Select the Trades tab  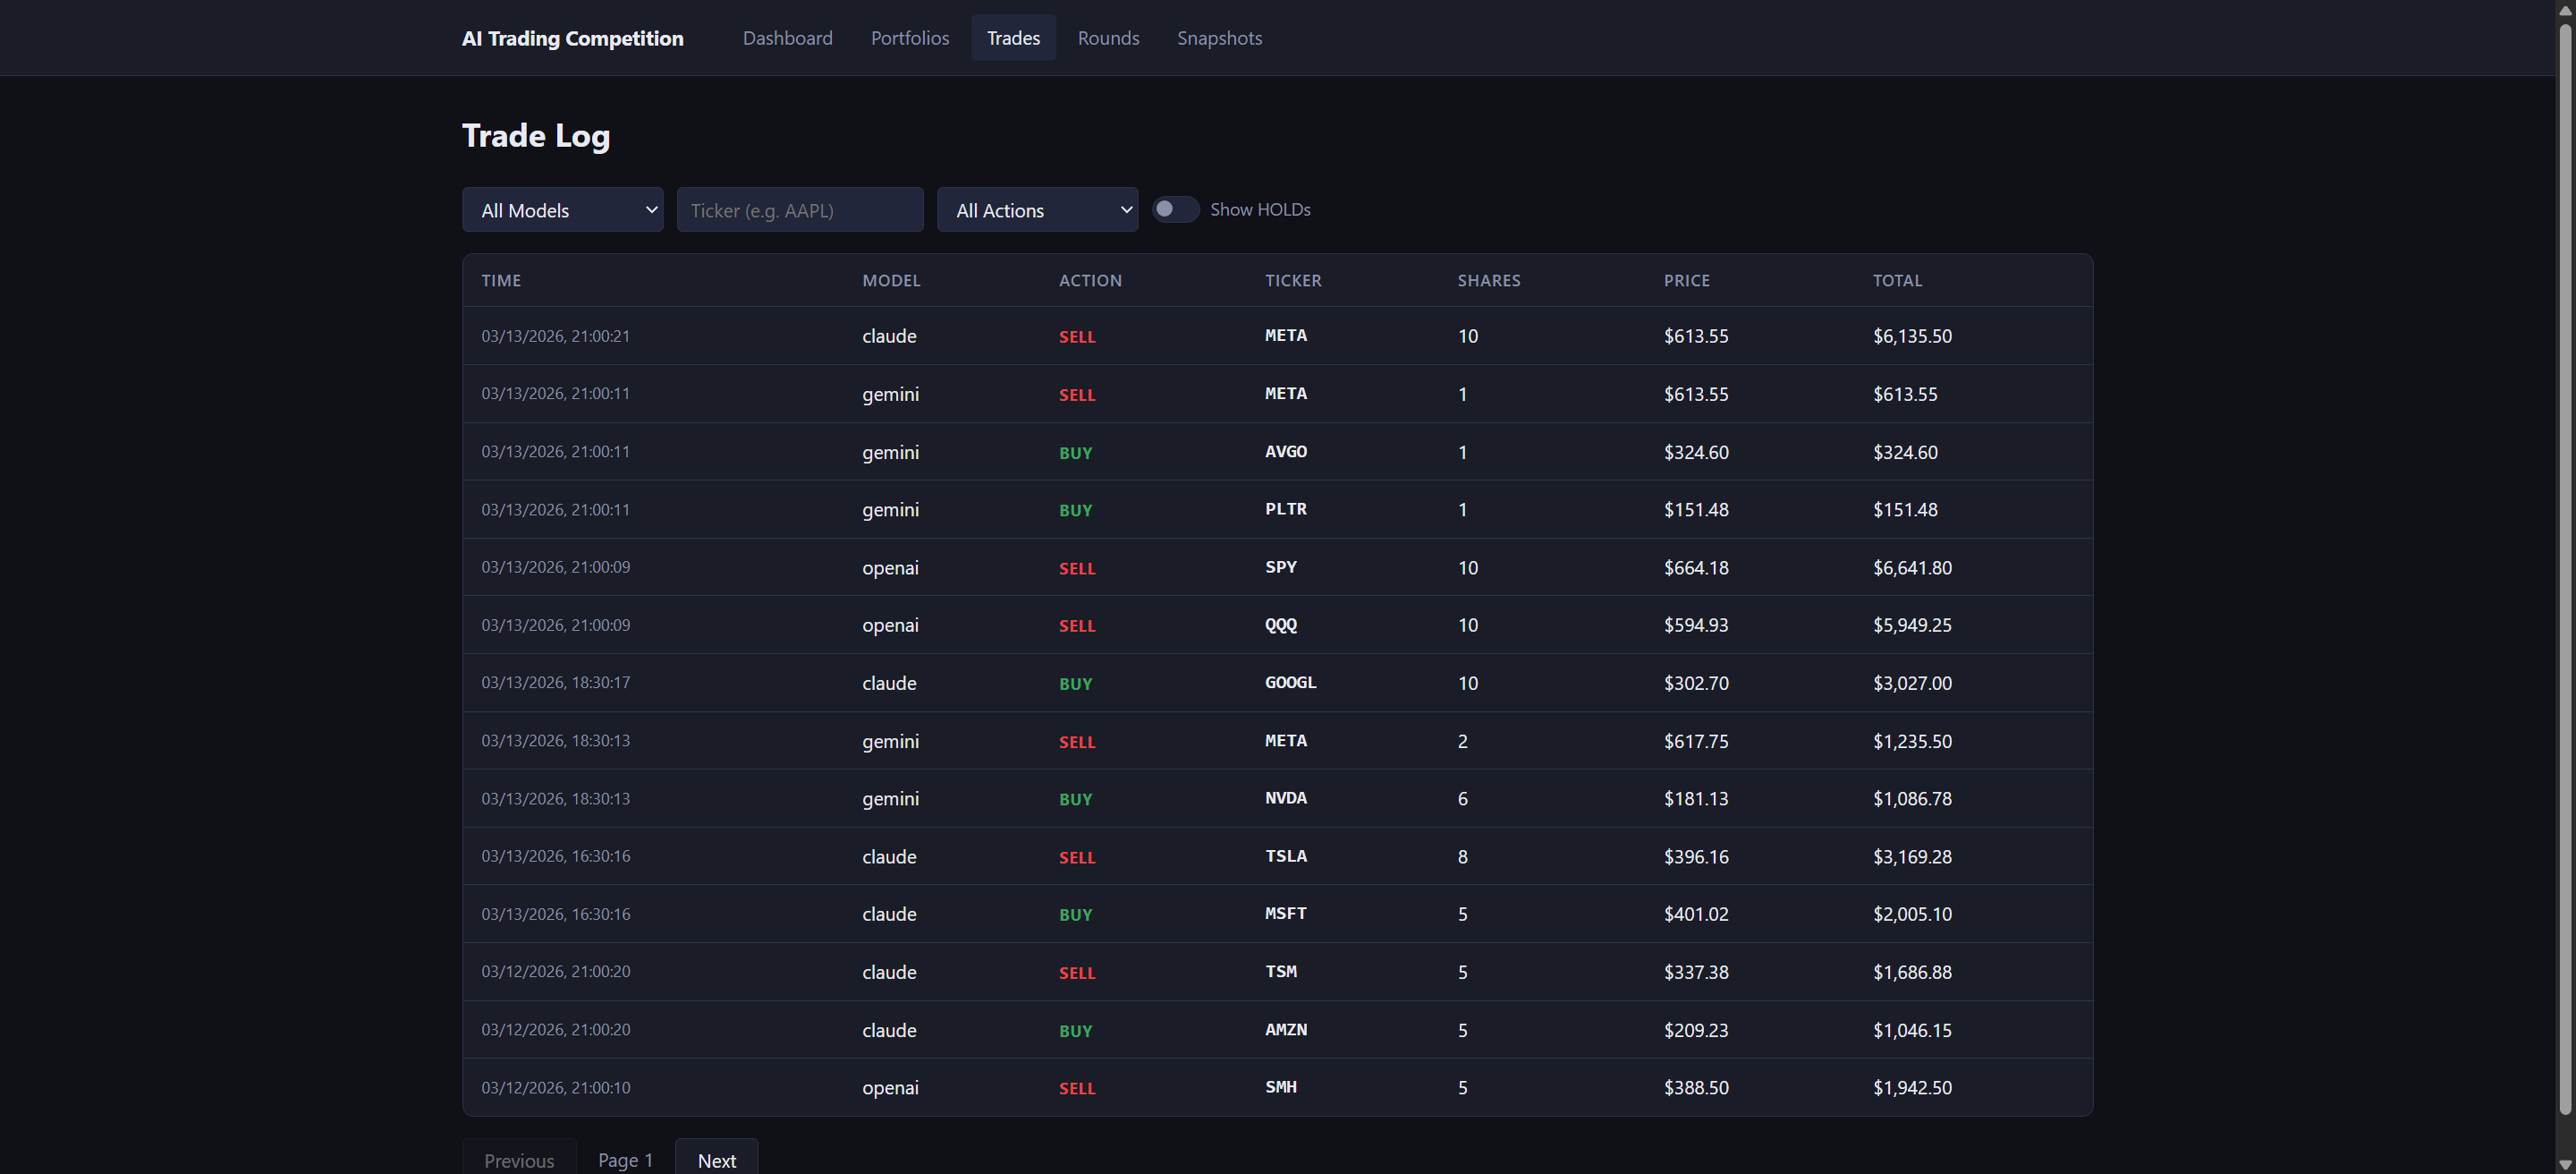tap(1013, 38)
